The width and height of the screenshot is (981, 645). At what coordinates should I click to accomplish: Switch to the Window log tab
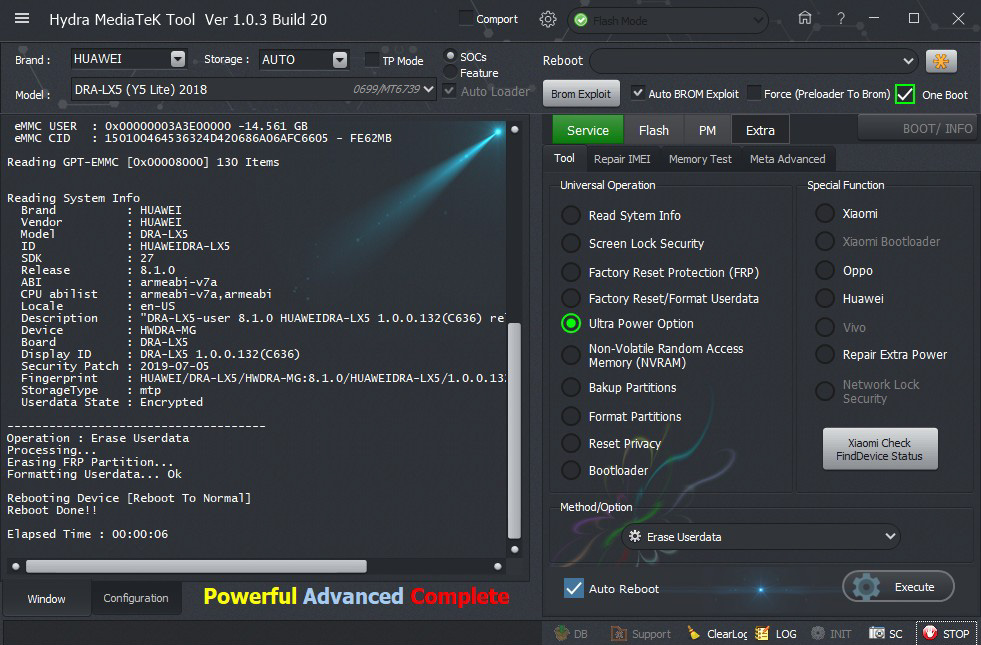click(x=46, y=599)
